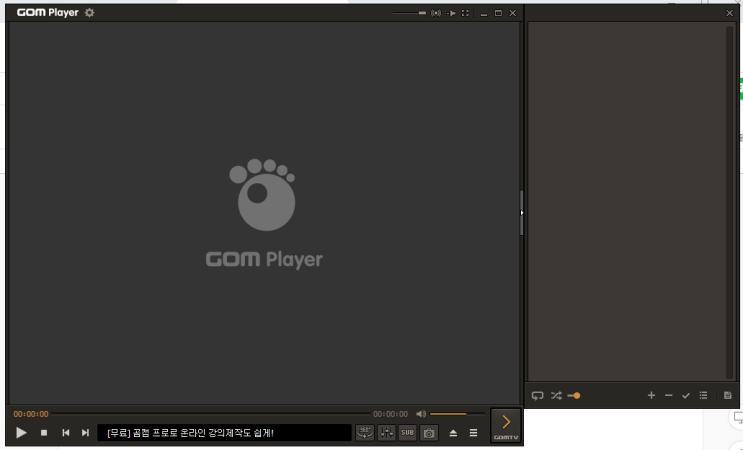Switch to full screen mode

pos(465,13)
